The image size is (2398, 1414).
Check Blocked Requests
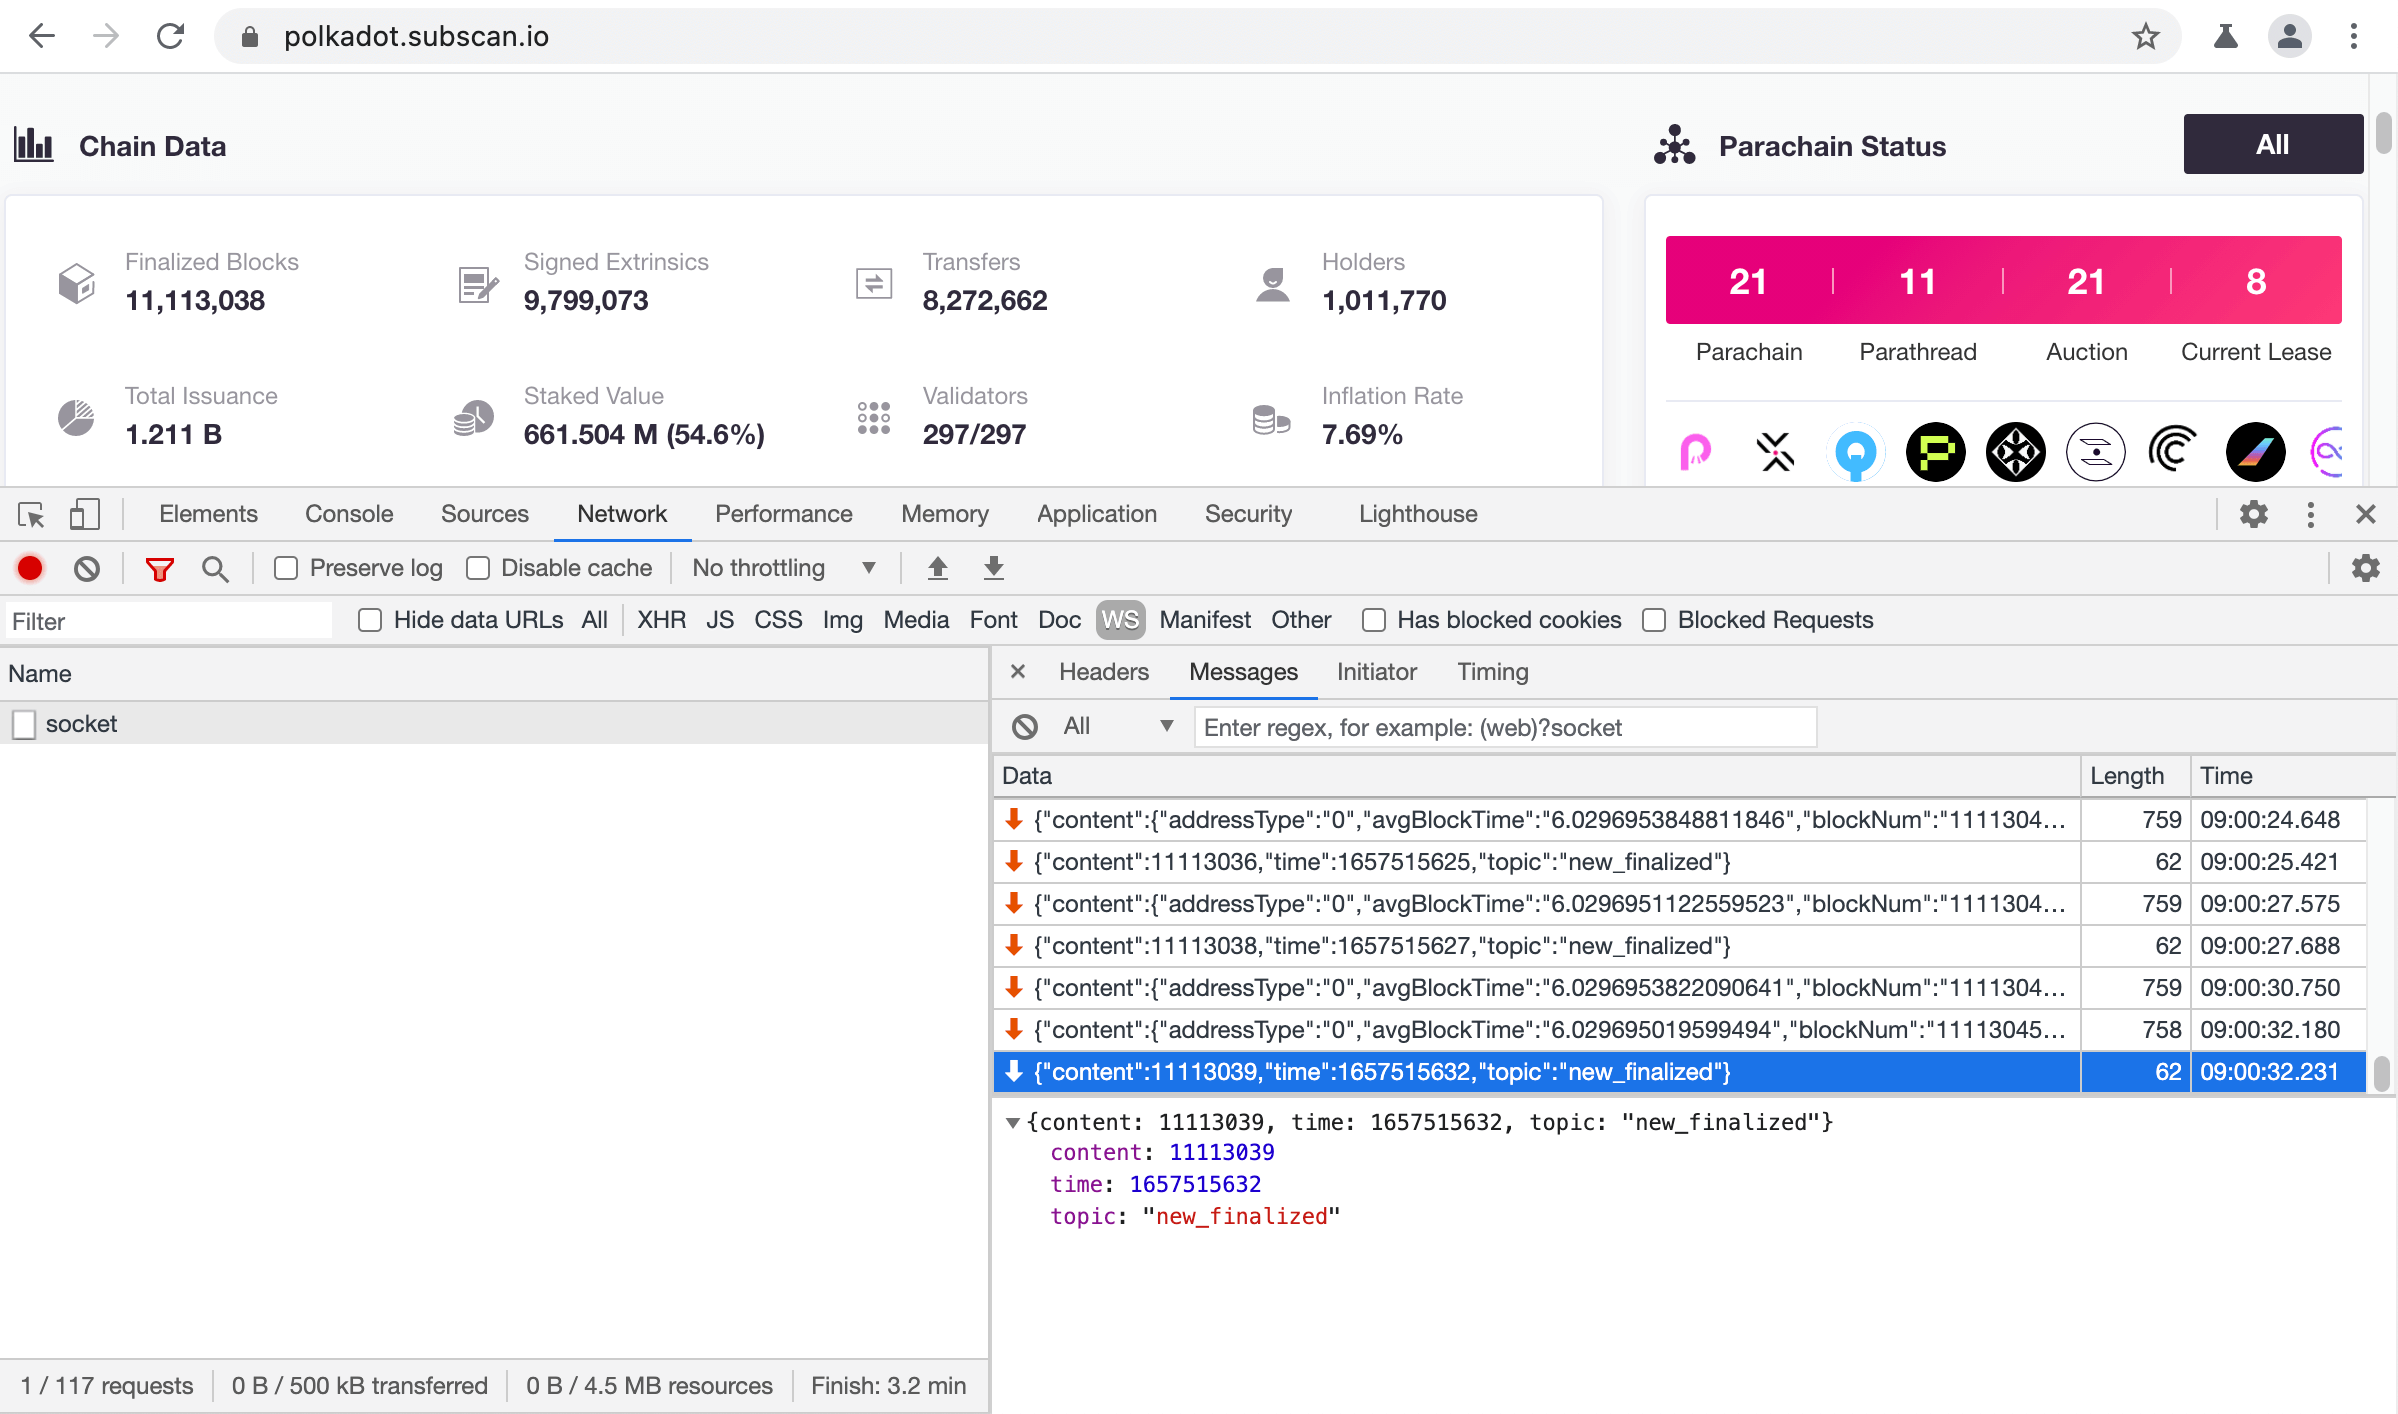1654,620
